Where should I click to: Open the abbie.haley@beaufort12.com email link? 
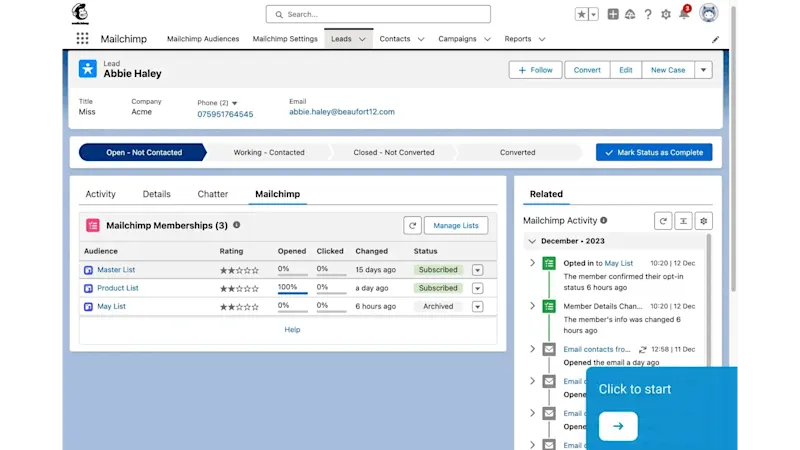[x=342, y=112]
